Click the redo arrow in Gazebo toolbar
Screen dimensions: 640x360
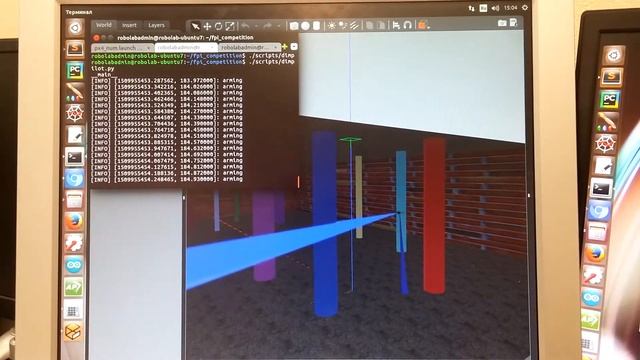[268, 26]
